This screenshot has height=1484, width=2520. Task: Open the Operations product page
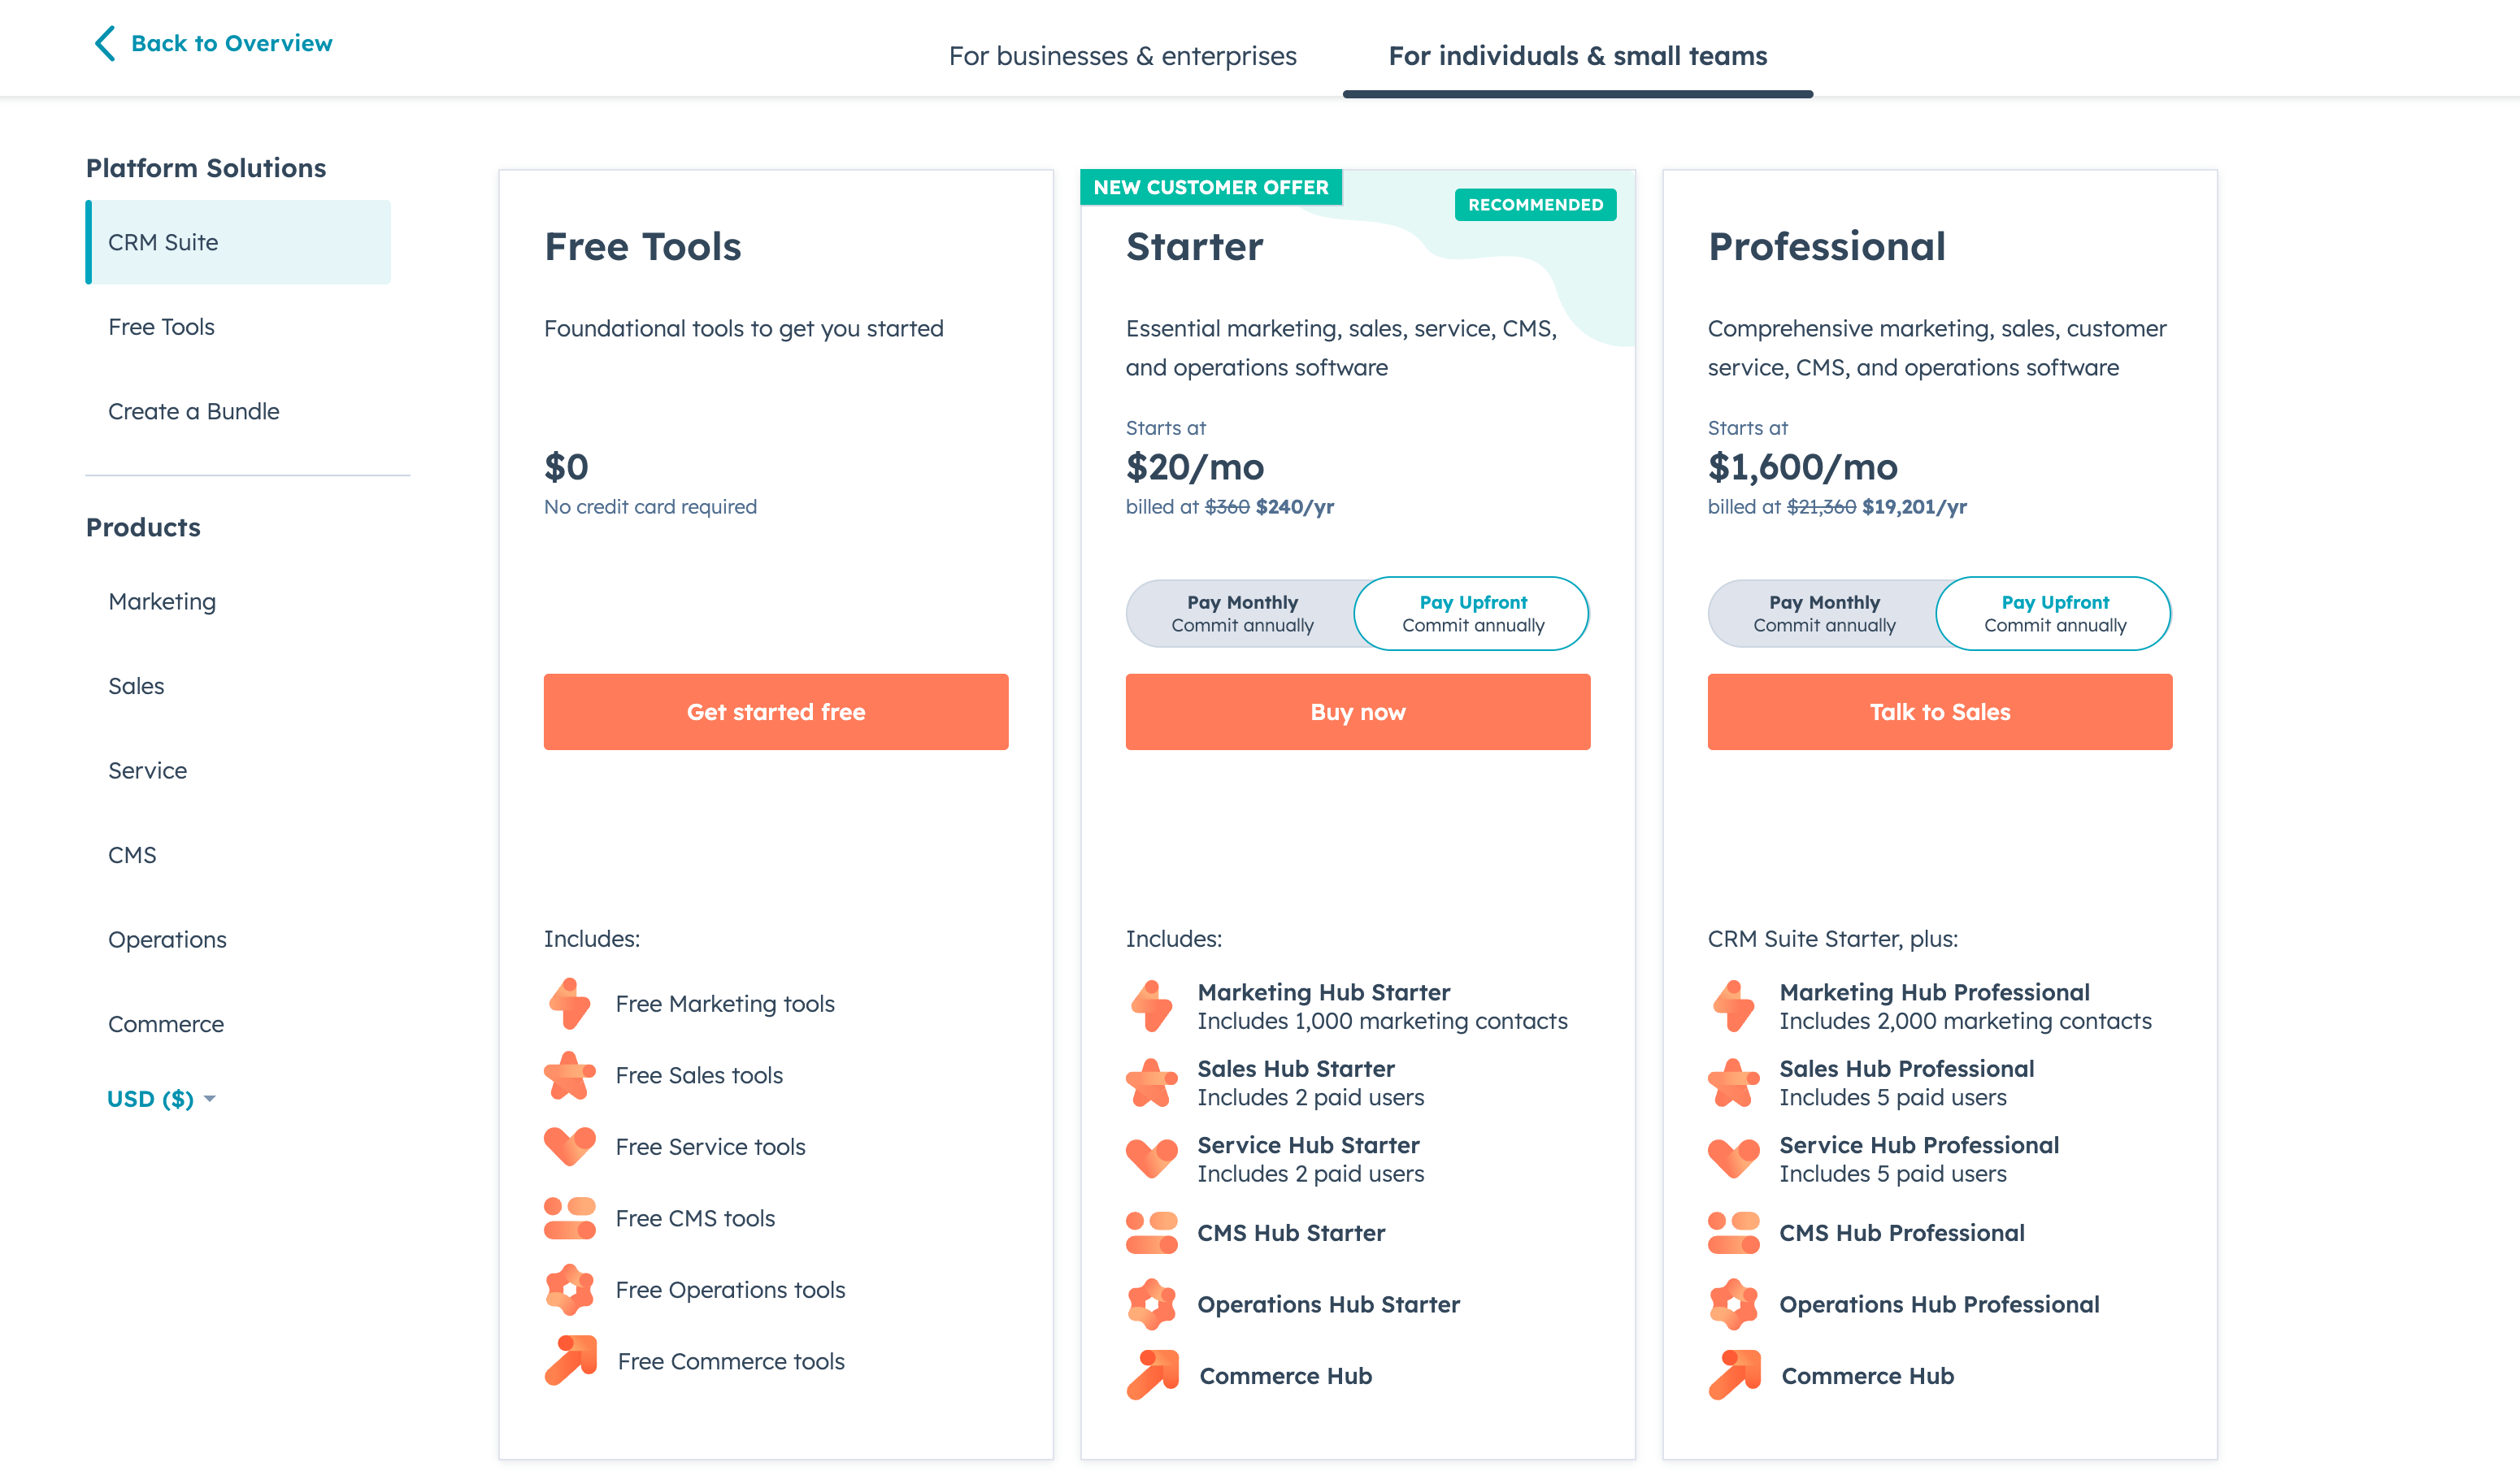click(x=167, y=939)
